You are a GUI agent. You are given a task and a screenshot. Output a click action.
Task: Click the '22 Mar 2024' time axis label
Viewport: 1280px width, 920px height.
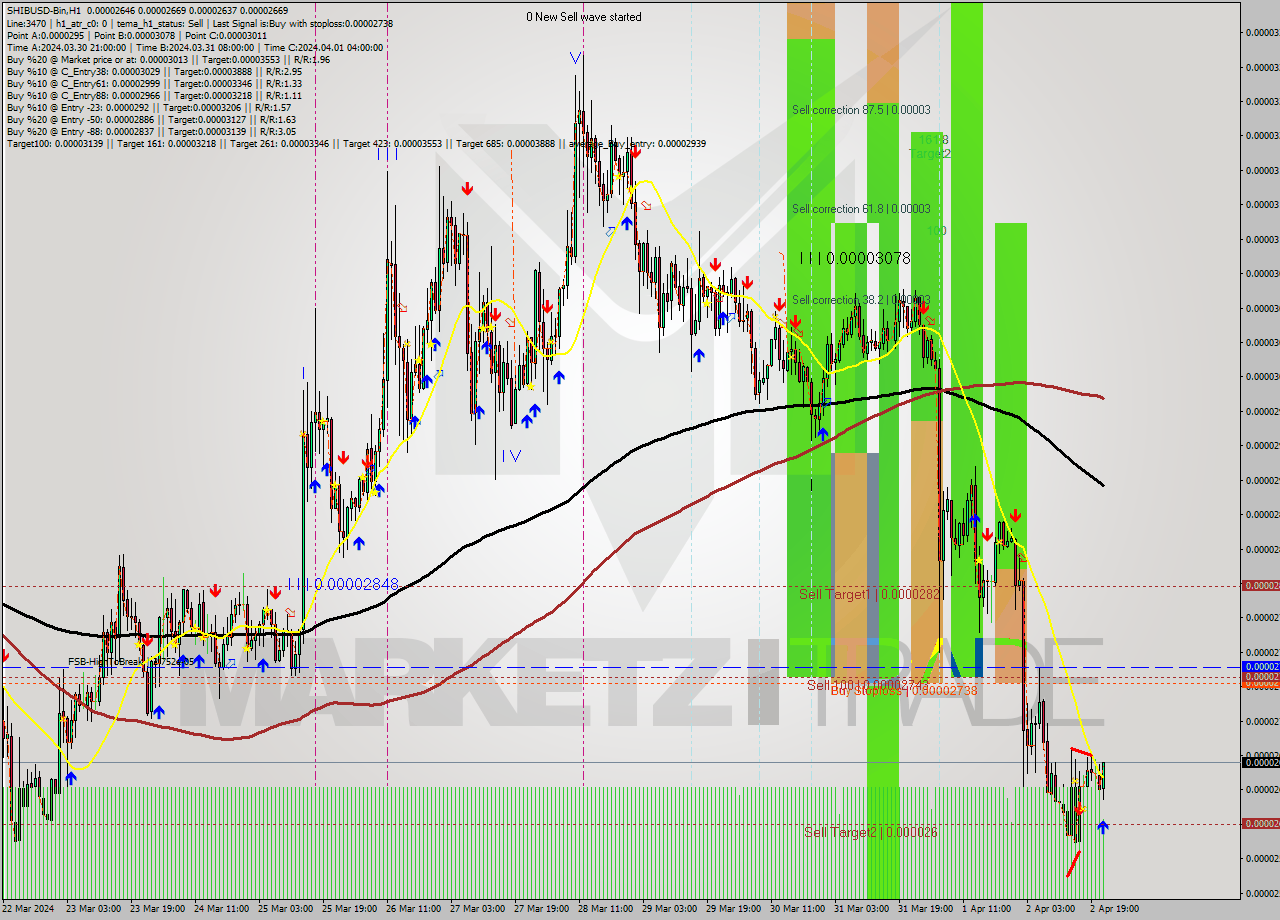[x=28, y=909]
